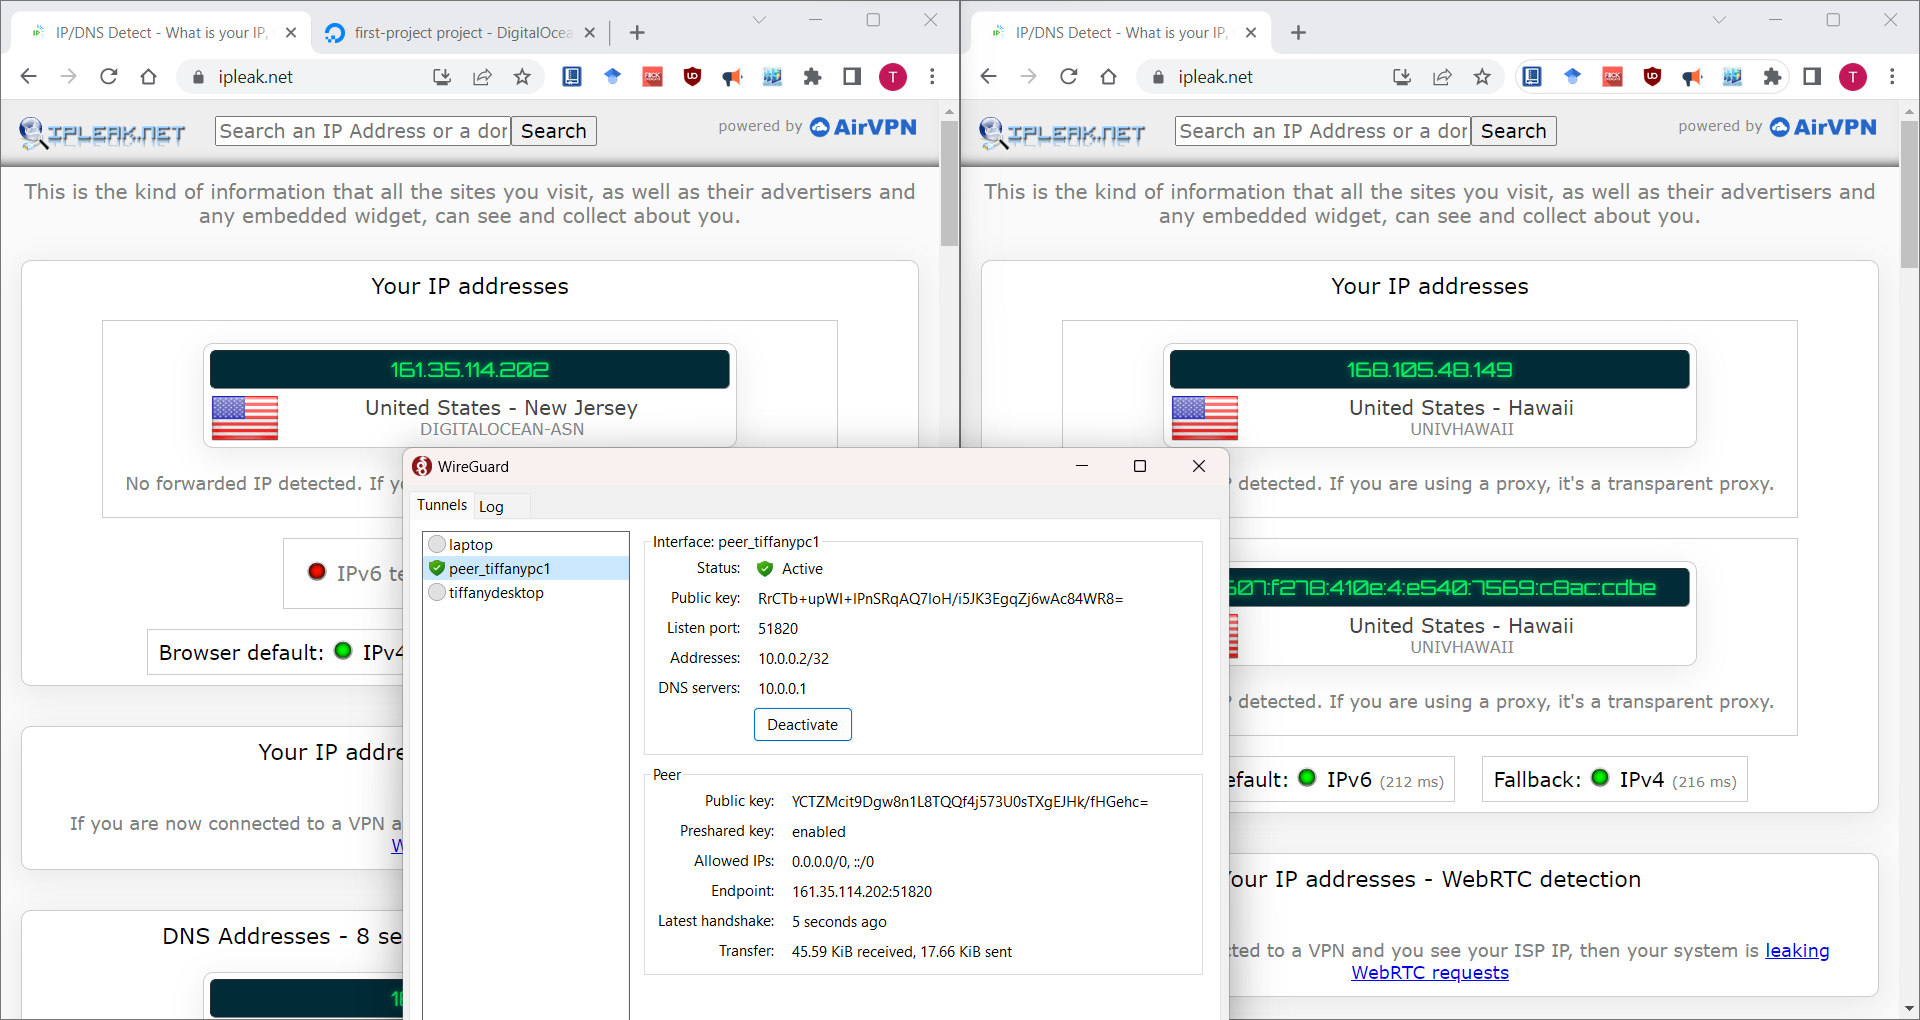This screenshot has width=1920, height=1020.
Task: Switch to DigitalOcean first-project tab
Action: coord(460,33)
